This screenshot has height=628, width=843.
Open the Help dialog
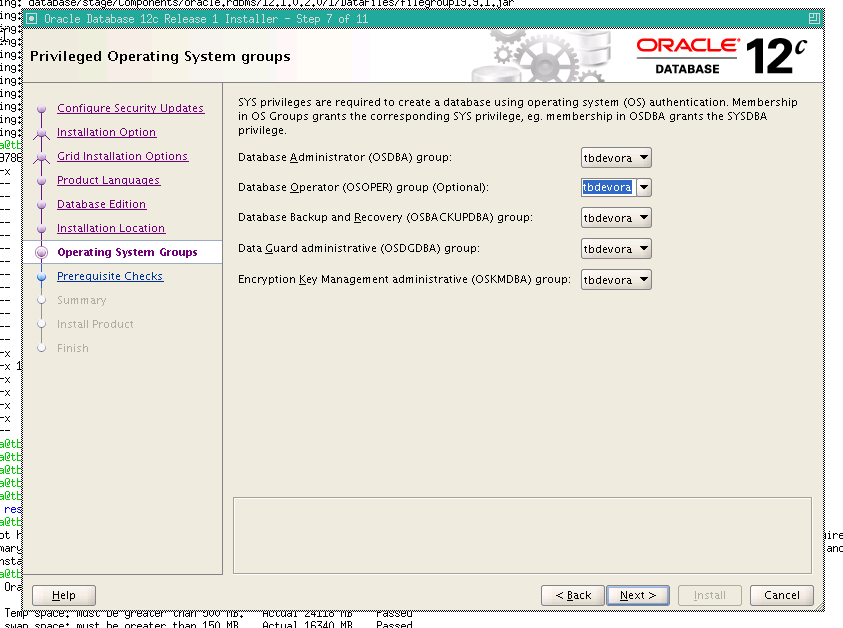[63, 594]
